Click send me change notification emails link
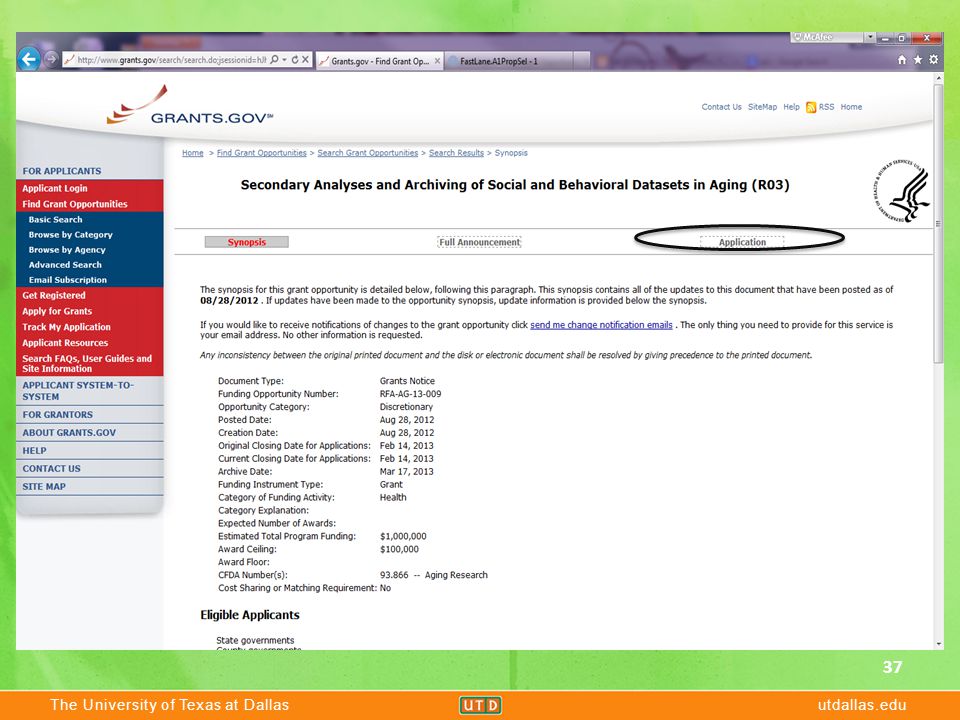960x720 pixels. point(601,325)
